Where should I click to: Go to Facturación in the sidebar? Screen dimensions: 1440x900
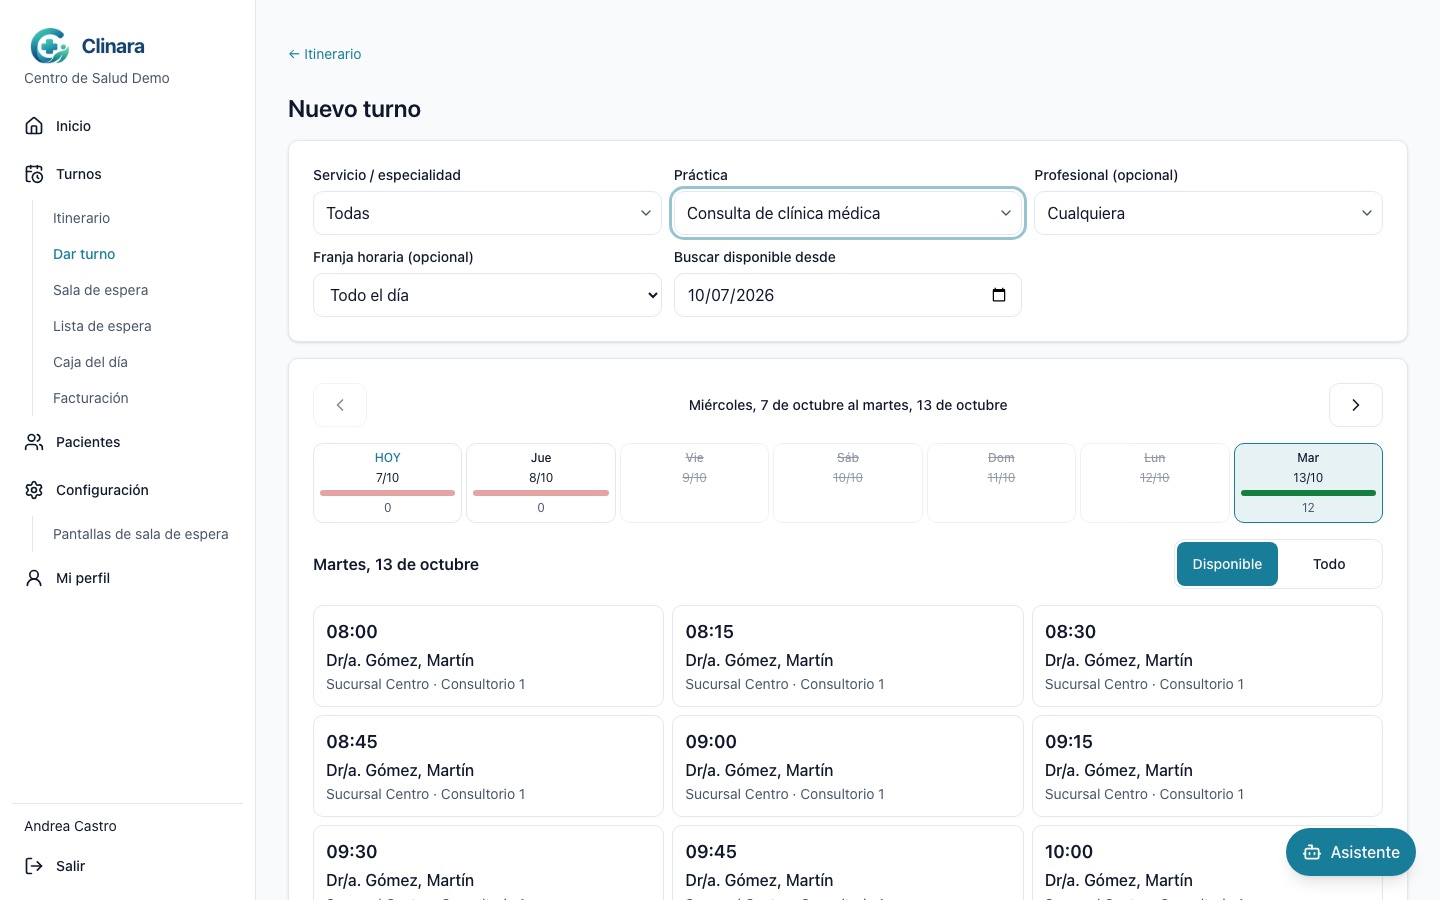click(91, 398)
